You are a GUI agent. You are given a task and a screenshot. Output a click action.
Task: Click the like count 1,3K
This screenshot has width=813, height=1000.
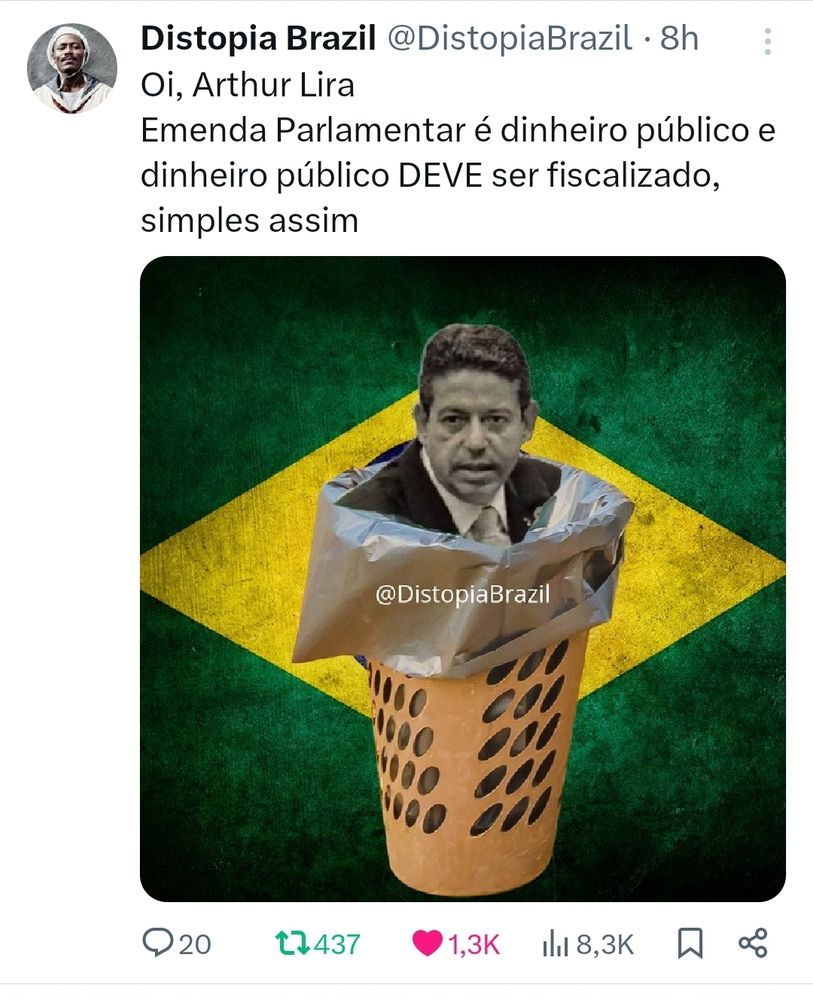tap(474, 945)
